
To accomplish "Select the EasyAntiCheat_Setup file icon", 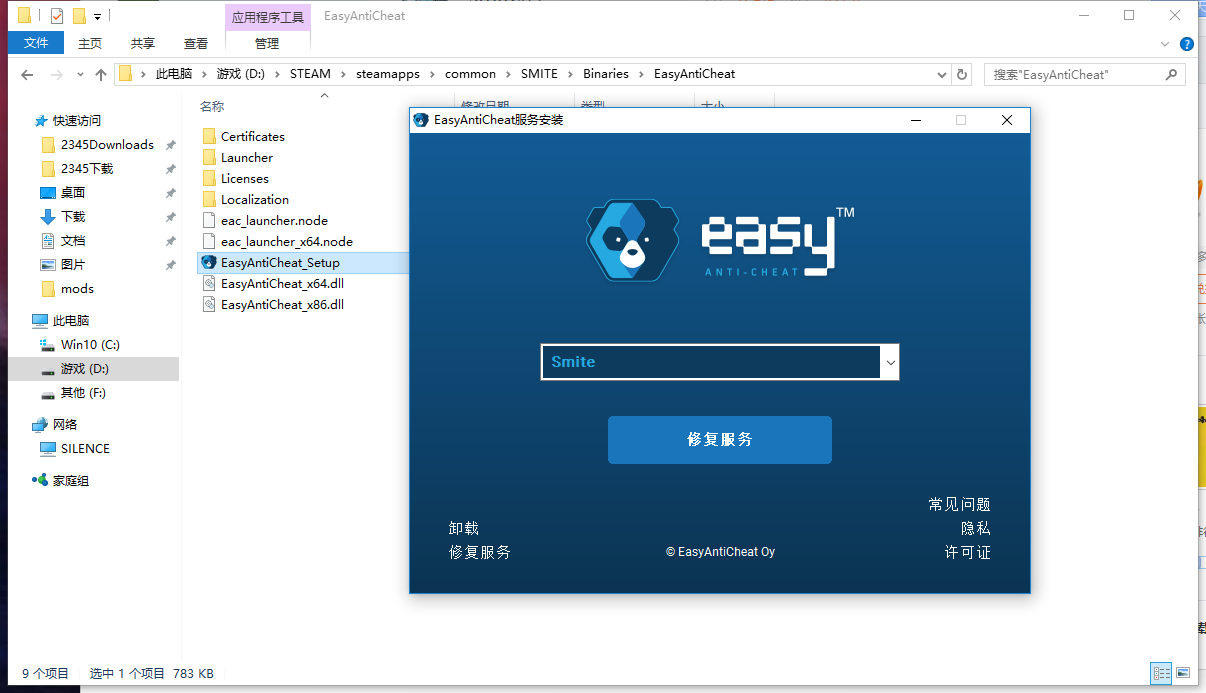I will tap(209, 262).
